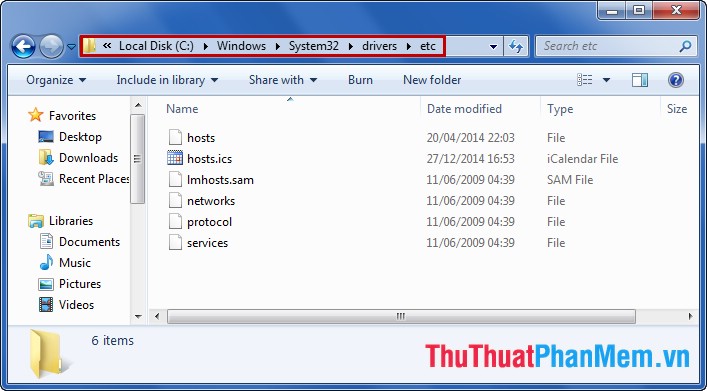Select the services file
The image size is (707, 391).
point(207,243)
